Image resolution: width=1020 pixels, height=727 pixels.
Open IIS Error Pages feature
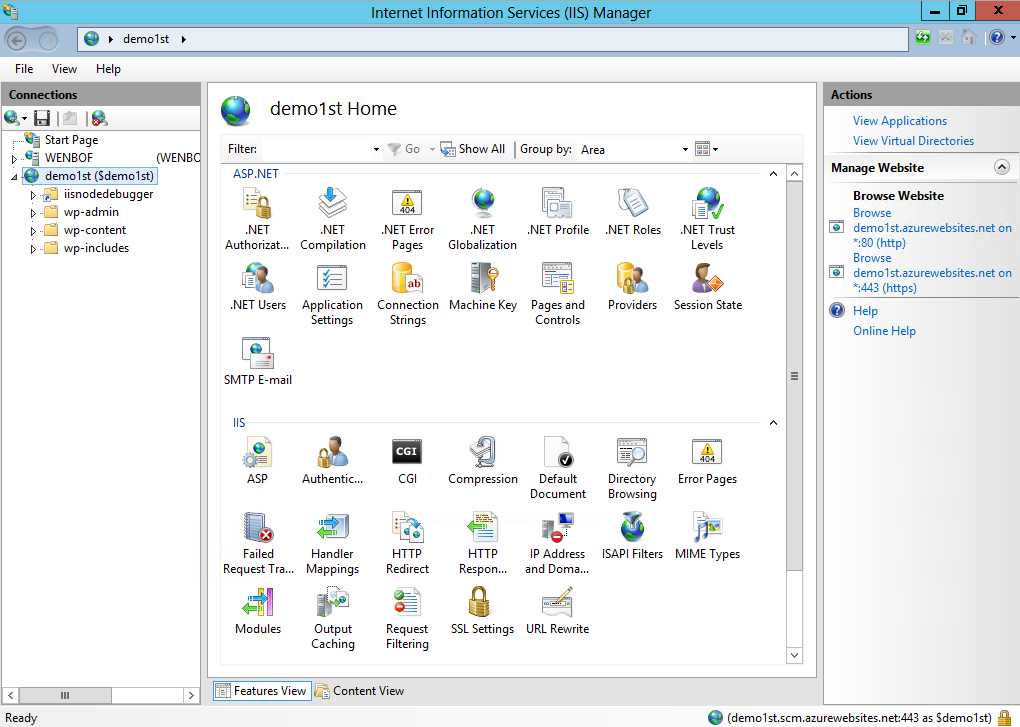(x=707, y=460)
